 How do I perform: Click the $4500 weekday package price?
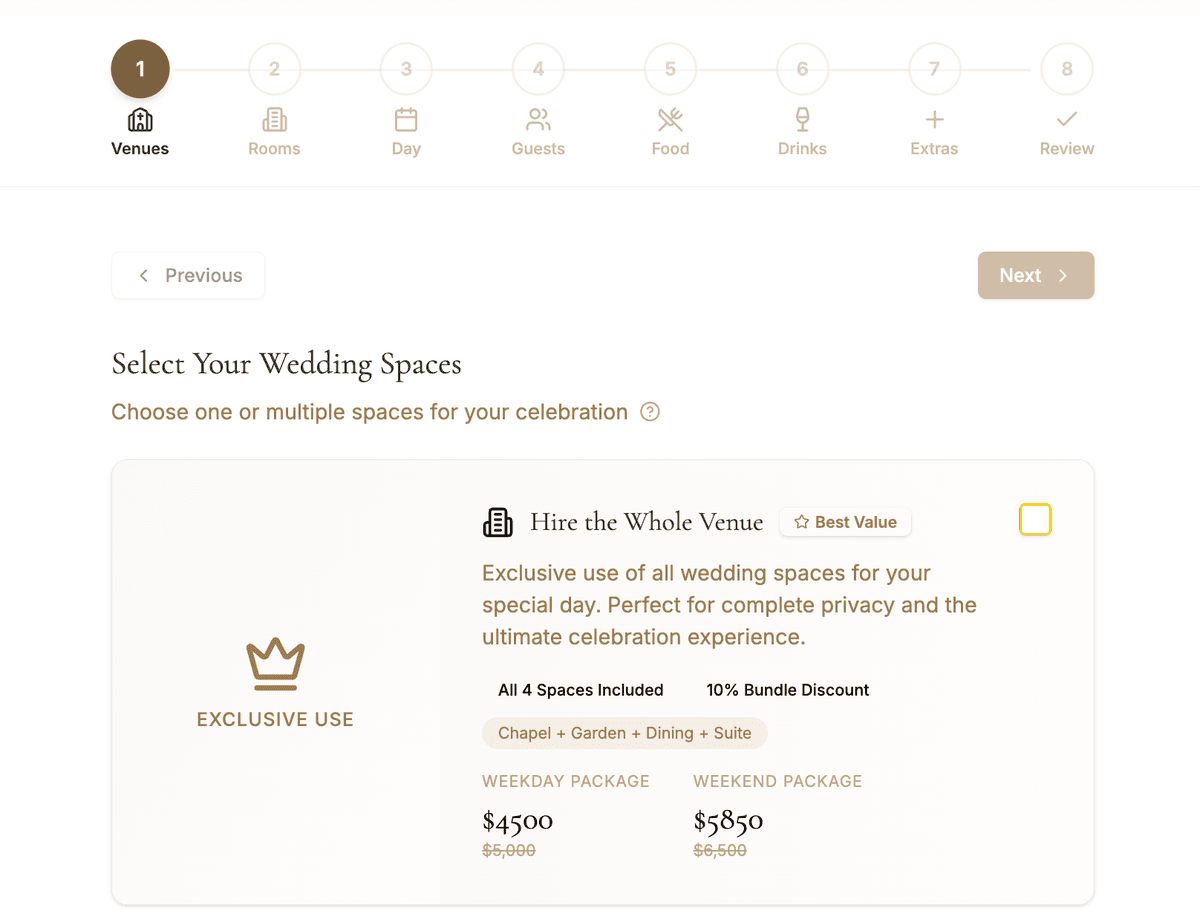click(517, 820)
